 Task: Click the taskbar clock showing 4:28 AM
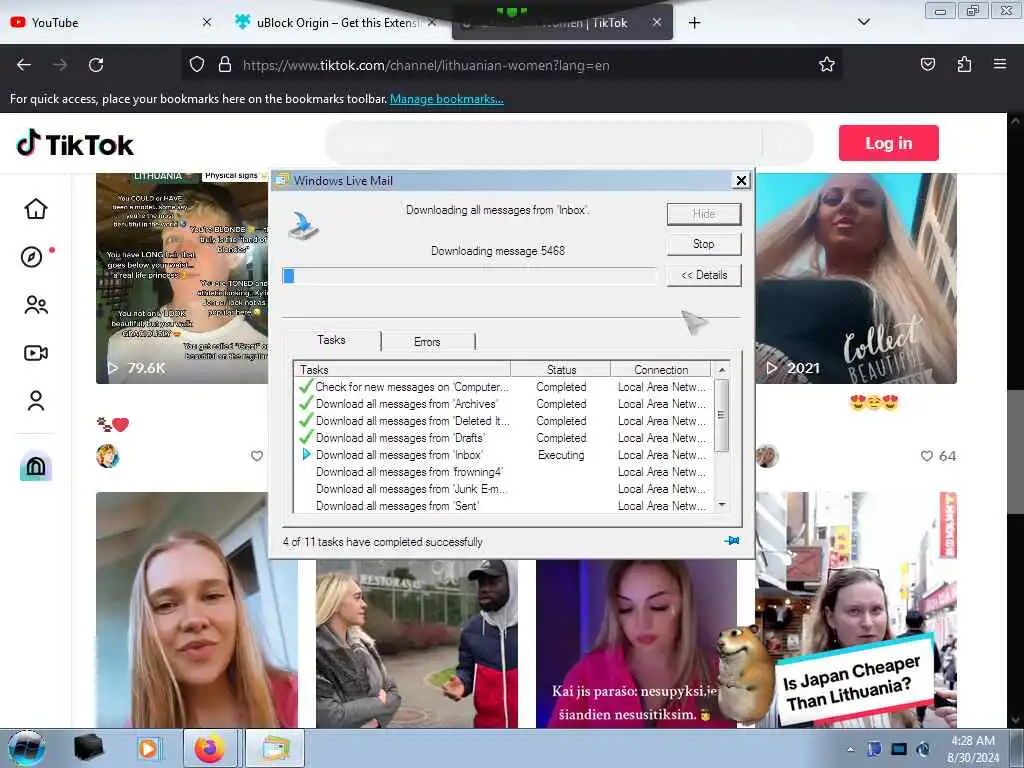(972, 749)
